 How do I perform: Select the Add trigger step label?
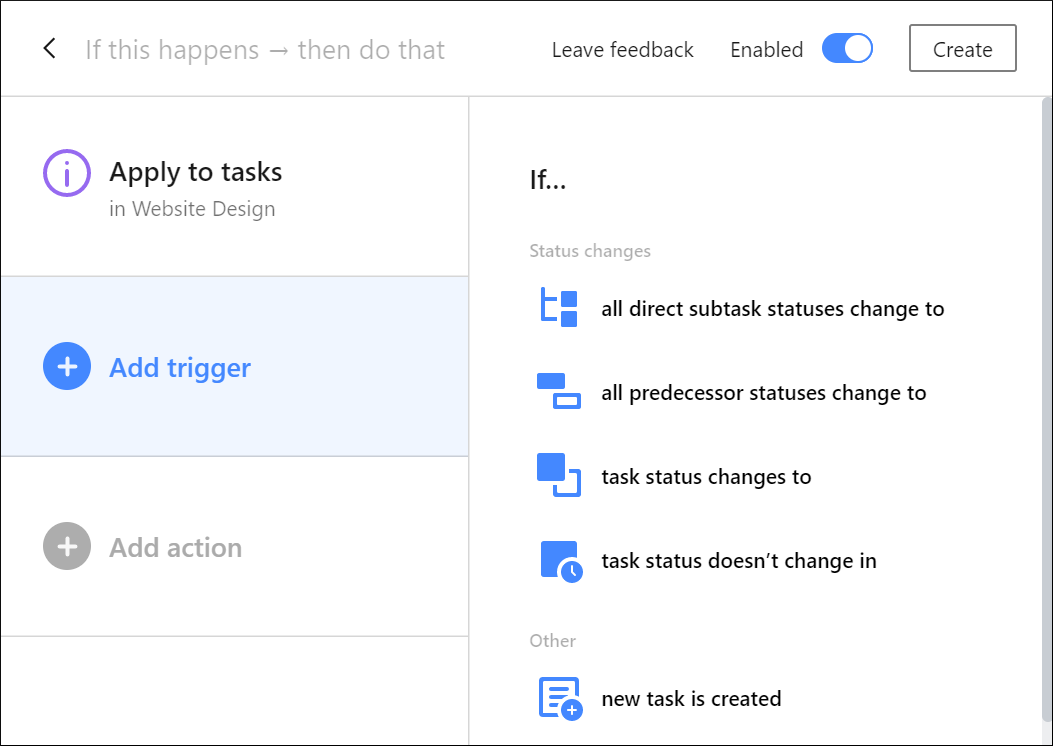click(180, 368)
